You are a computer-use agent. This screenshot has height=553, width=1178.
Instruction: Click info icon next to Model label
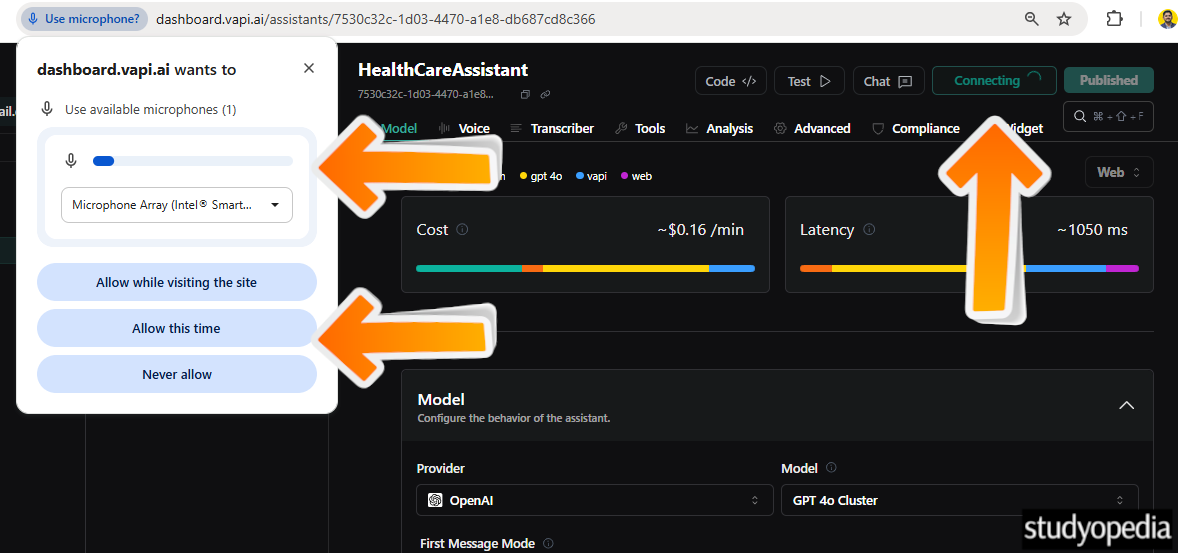(x=831, y=468)
